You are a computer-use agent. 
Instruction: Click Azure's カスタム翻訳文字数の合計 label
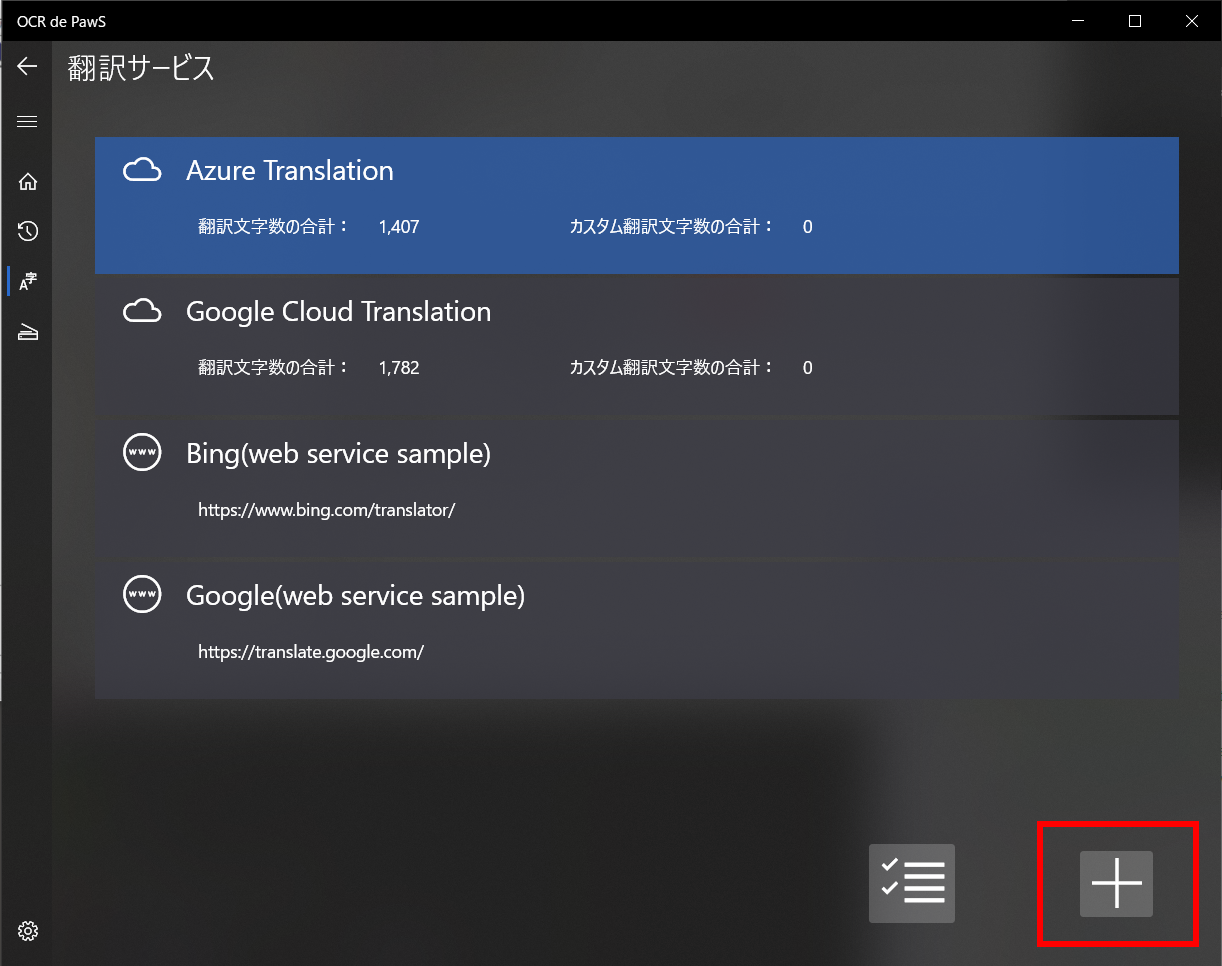pyautogui.click(x=672, y=227)
